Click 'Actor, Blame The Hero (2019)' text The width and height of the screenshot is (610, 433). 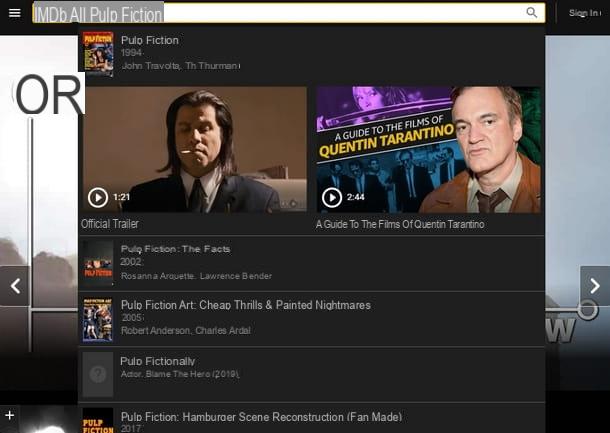(180, 374)
